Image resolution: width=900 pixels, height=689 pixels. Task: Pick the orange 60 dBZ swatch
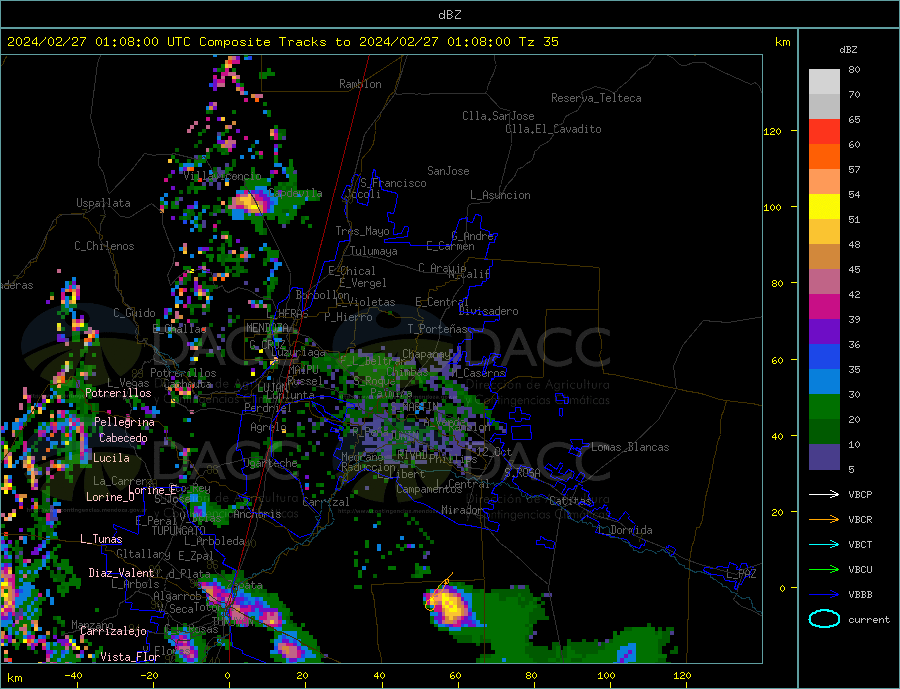824,157
